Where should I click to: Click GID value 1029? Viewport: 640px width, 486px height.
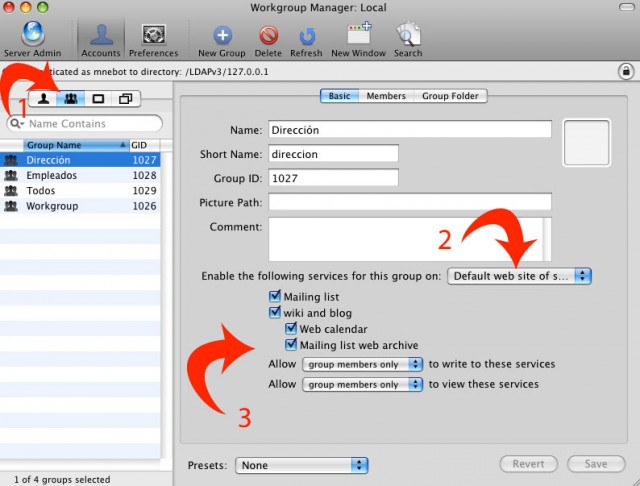pos(144,191)
